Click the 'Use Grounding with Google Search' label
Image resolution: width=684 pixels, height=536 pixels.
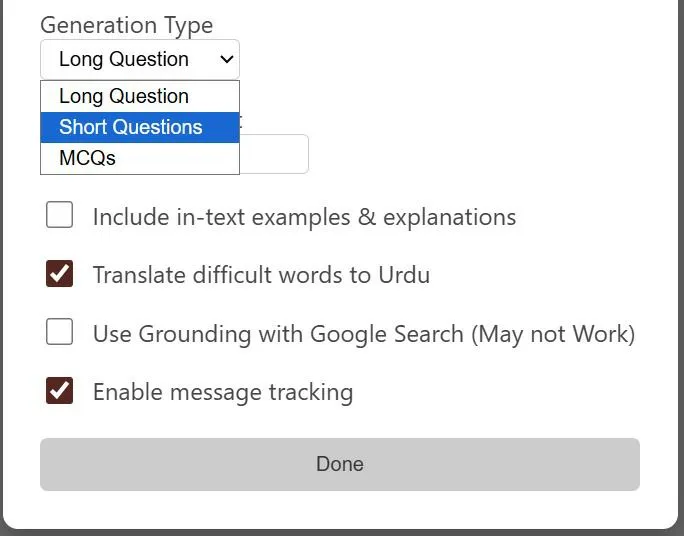pos(280,334)
